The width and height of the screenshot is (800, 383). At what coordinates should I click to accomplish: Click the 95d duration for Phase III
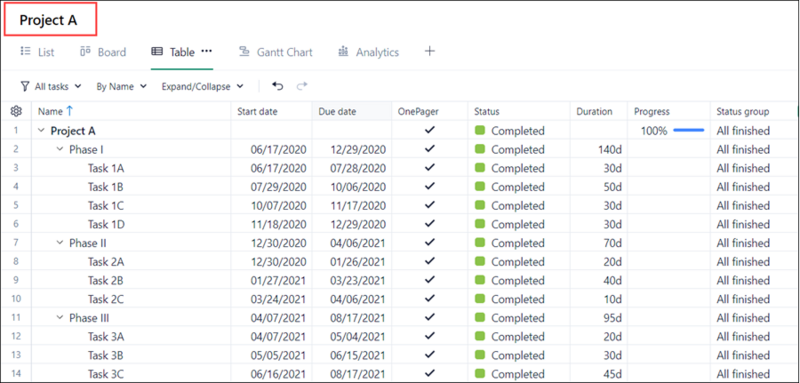[x=613, y=318]
